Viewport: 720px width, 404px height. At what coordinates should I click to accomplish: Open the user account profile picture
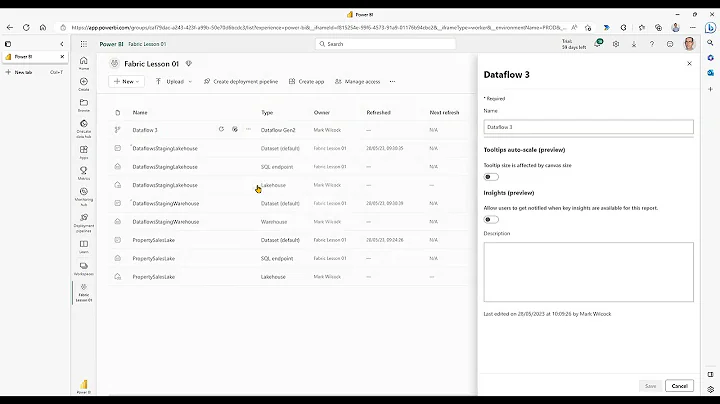[689, 44]
